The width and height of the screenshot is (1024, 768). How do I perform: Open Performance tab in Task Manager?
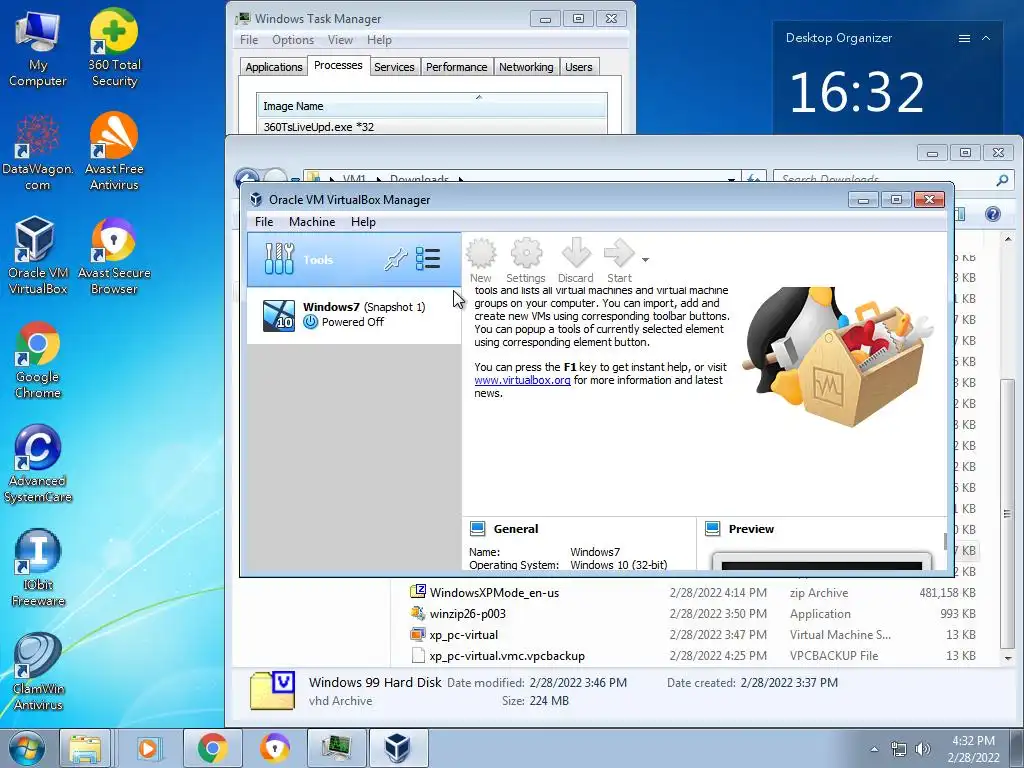click(x=456, y=67)
